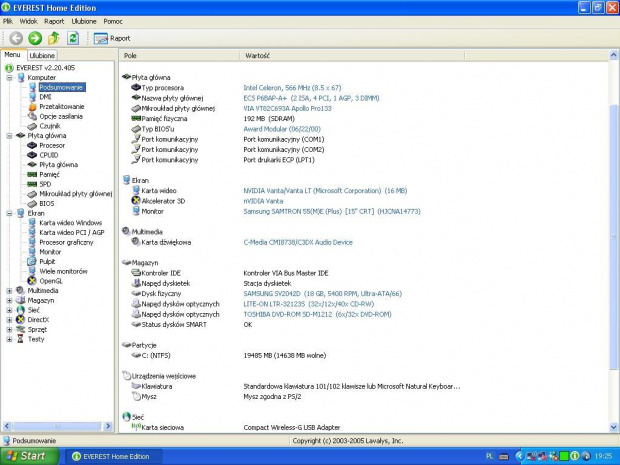The height and width of the screenshot is (465, 620).
Task: Select Karta wideo Windows tree item
Action: 70,223
